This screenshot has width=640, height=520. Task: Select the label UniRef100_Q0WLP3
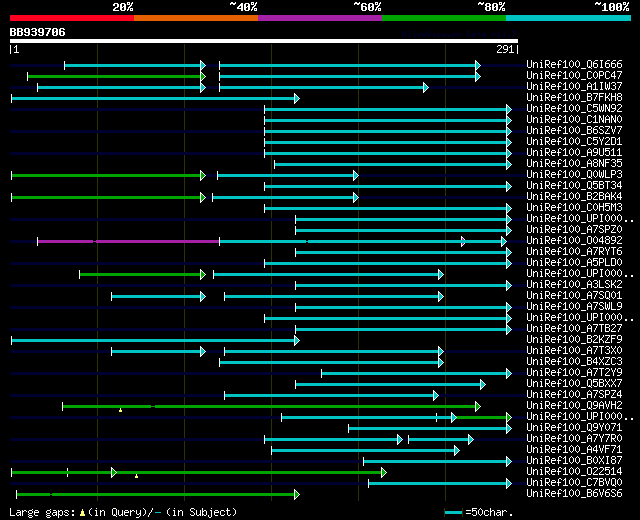tap(574, 175)
